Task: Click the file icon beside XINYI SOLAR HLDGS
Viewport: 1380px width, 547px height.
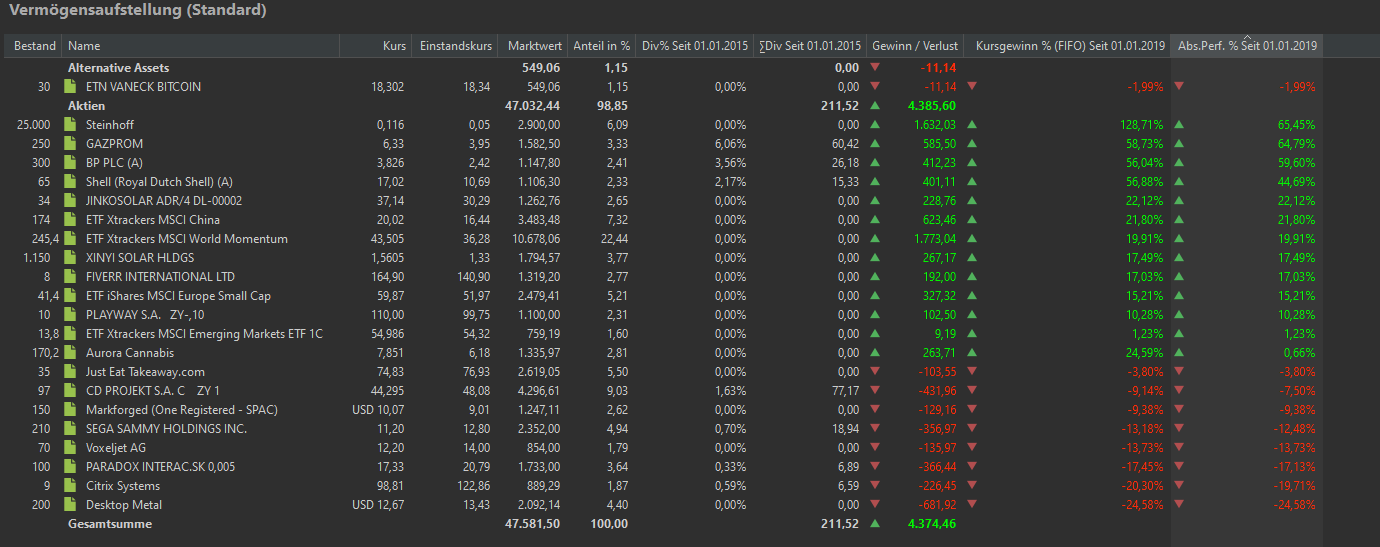Action: pos(70,258)
